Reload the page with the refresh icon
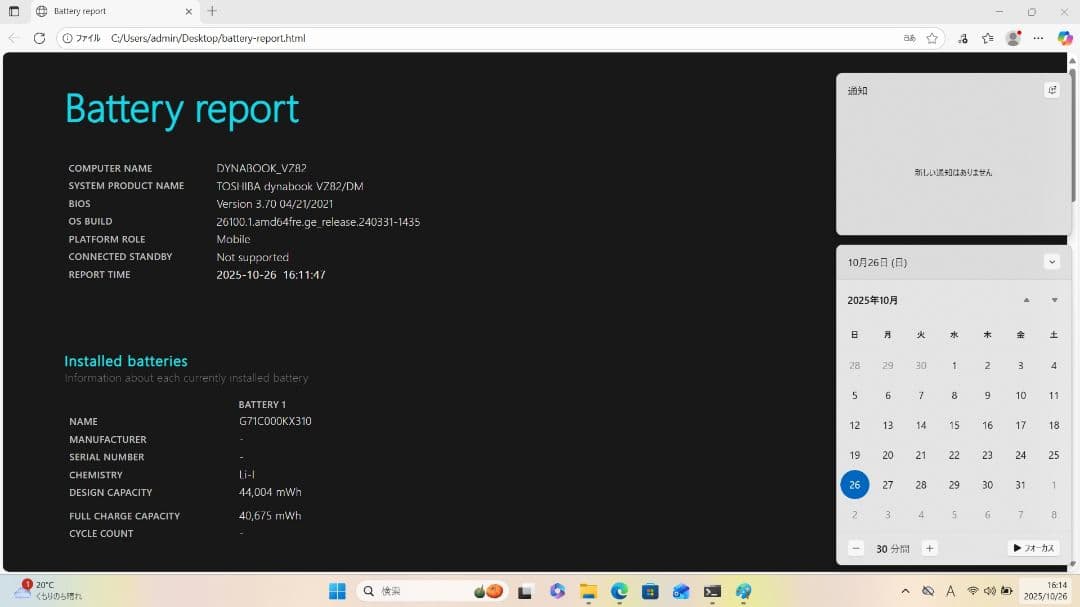The width and height of the screenshot is (1080, 607). (x=39, y=38)
